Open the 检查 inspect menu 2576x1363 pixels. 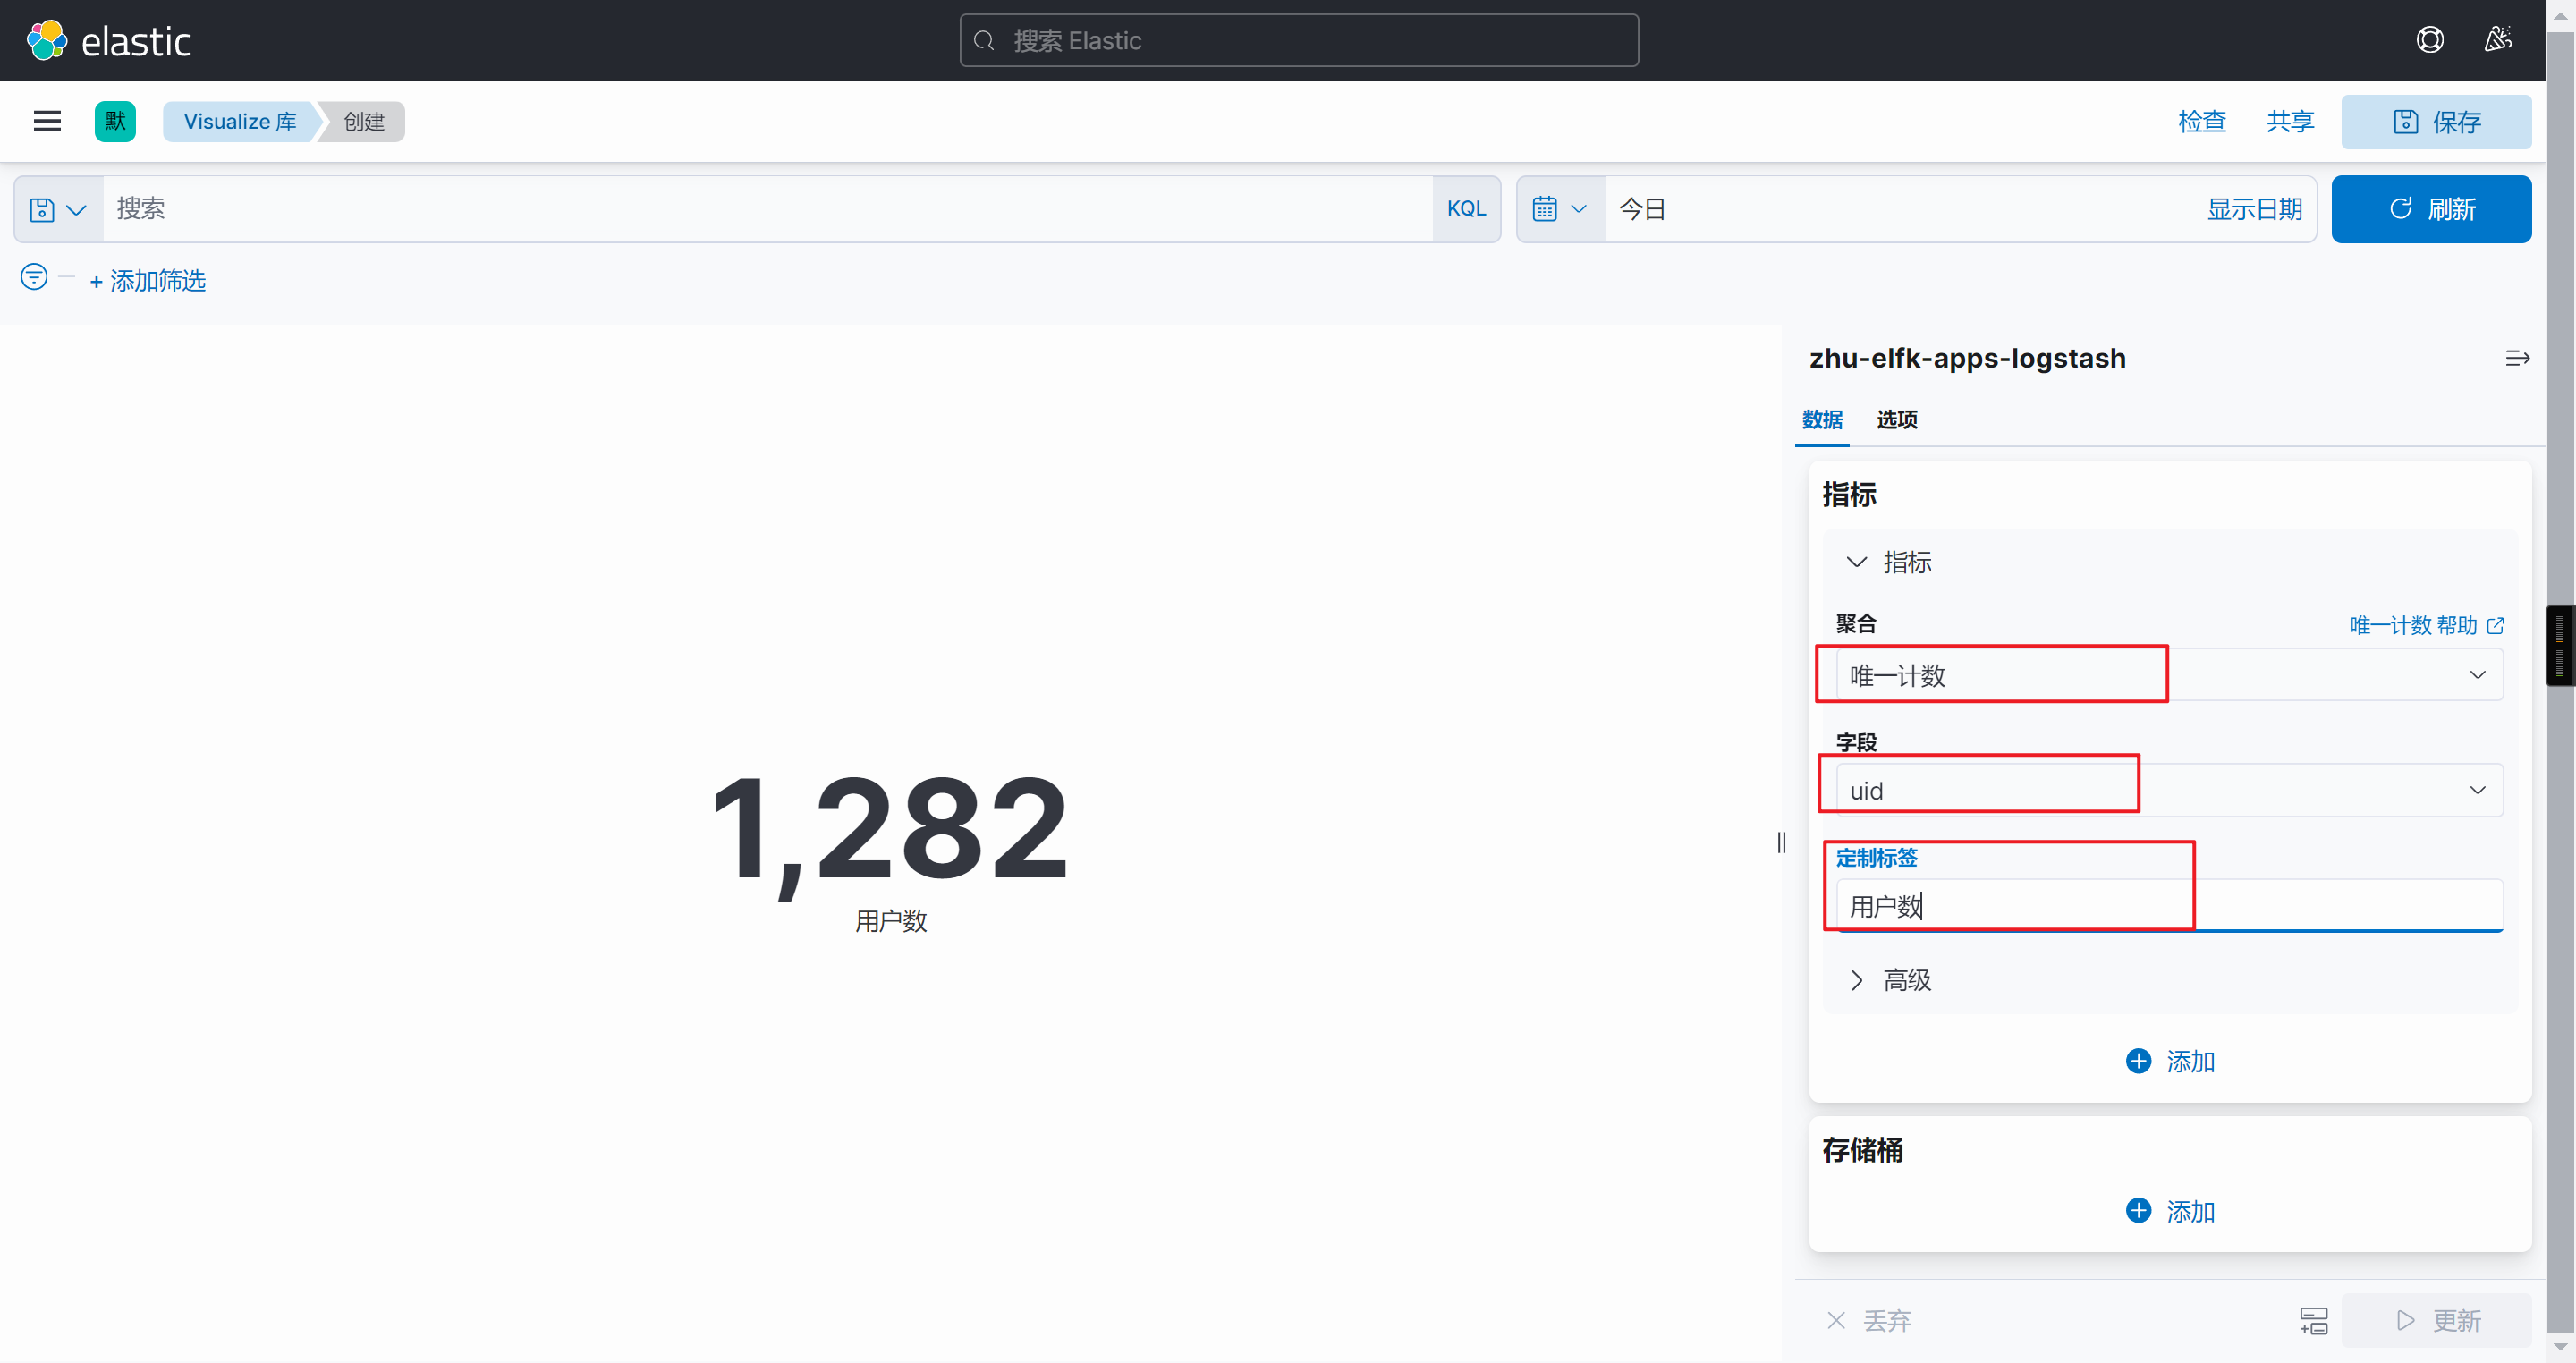point(2202,121)
